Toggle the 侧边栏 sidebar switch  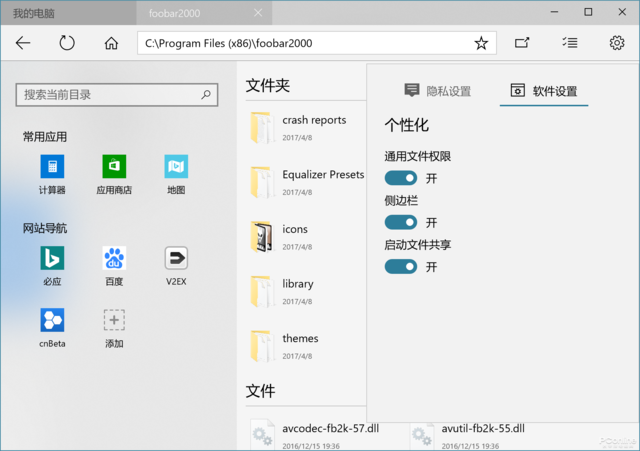401,222
